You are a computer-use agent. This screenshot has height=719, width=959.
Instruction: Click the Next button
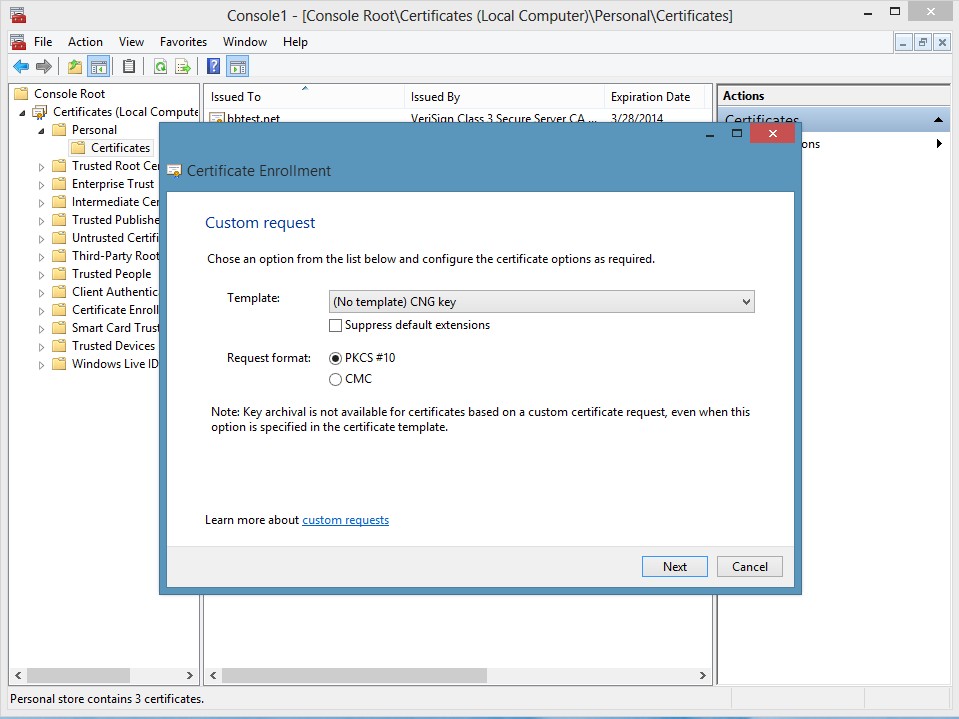point(675,566)
